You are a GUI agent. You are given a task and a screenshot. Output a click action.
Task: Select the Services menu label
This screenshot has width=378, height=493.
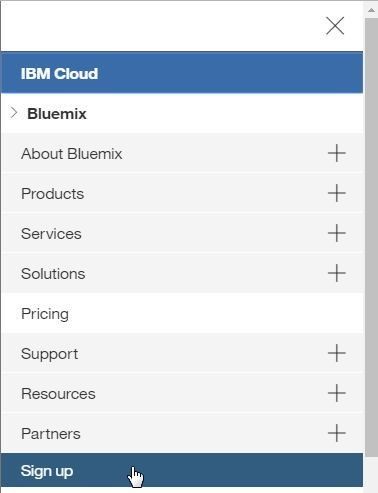(x=51, y=234)
